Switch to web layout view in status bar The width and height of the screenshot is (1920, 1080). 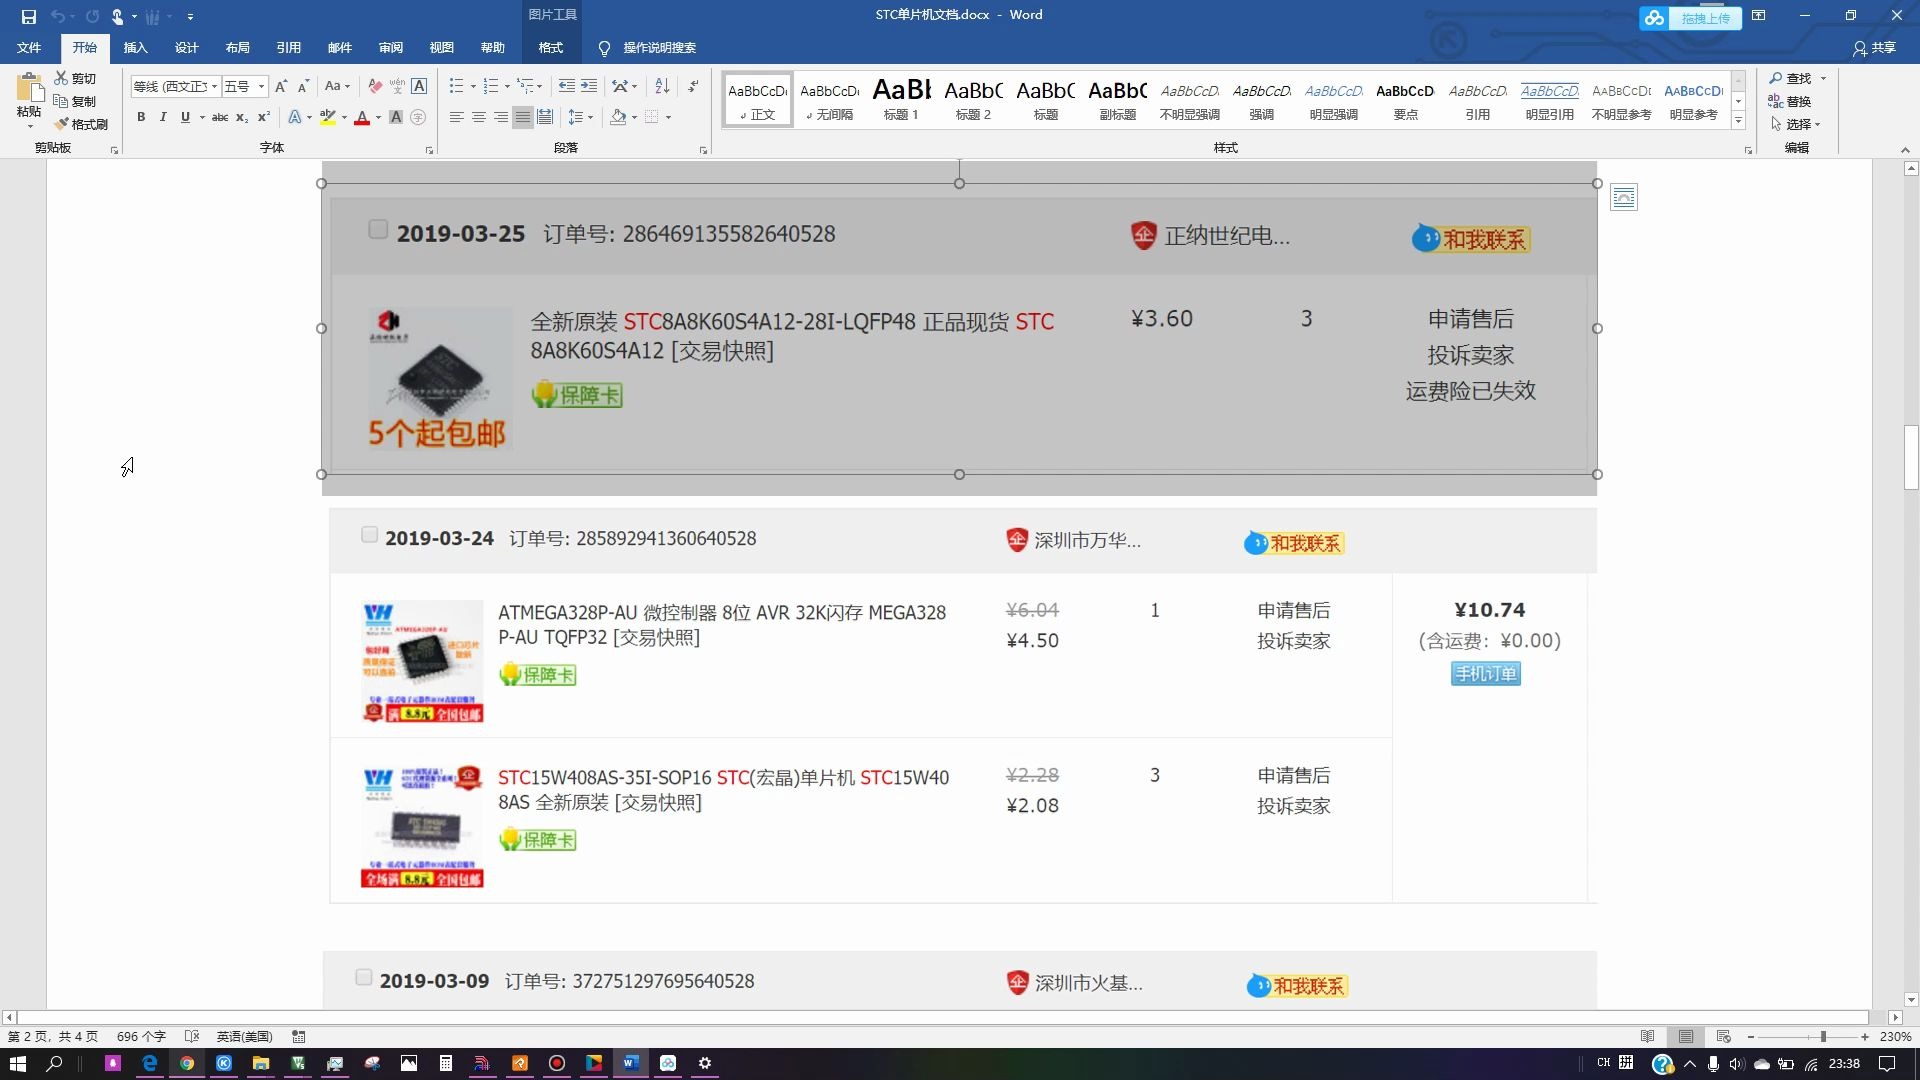(x=1723, y=1036)
